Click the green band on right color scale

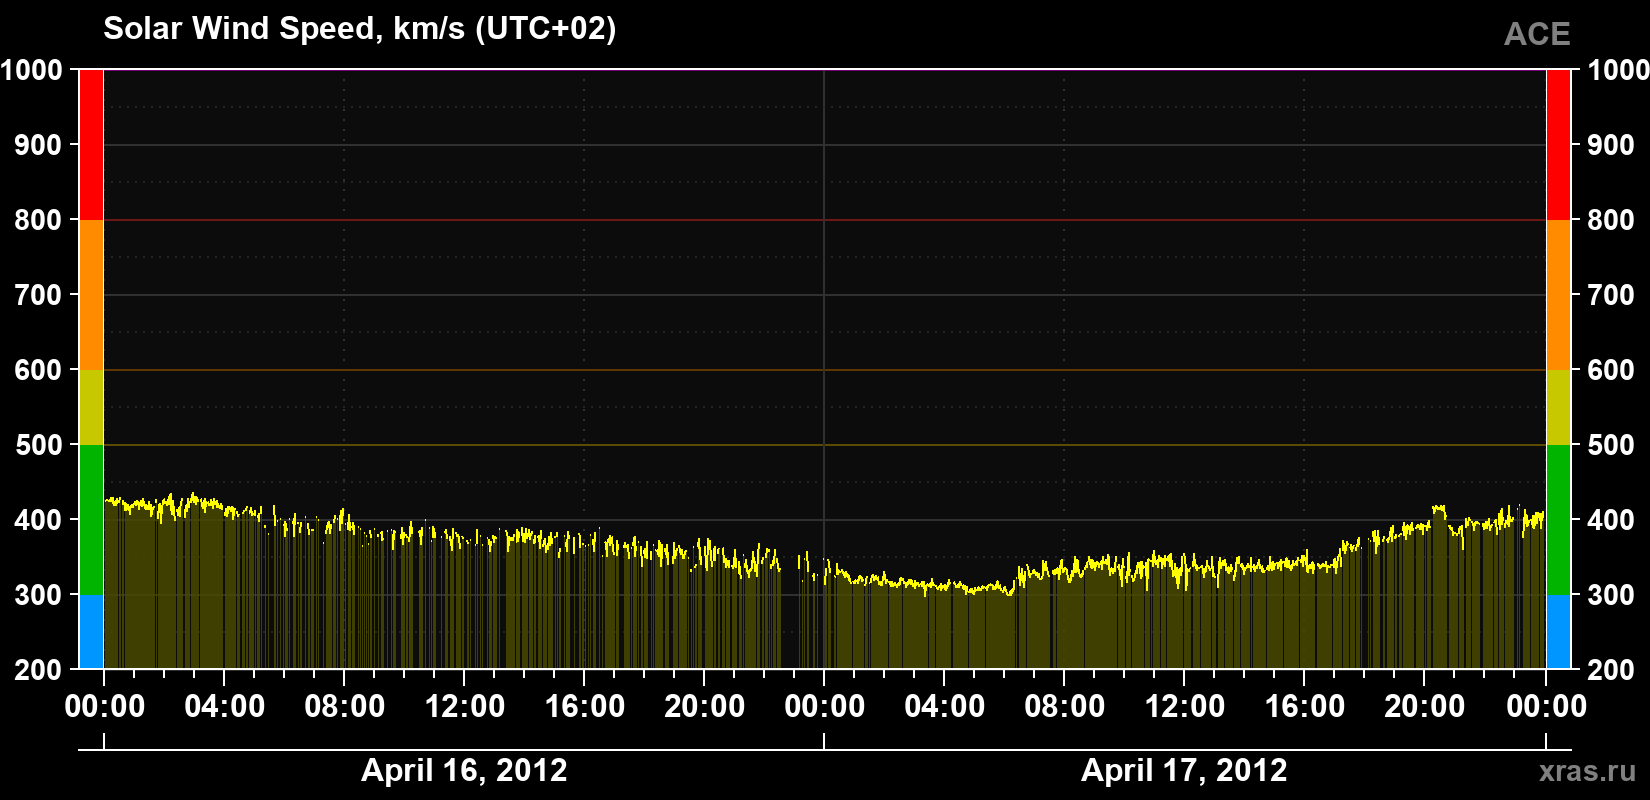click(x=1558, y=520)
